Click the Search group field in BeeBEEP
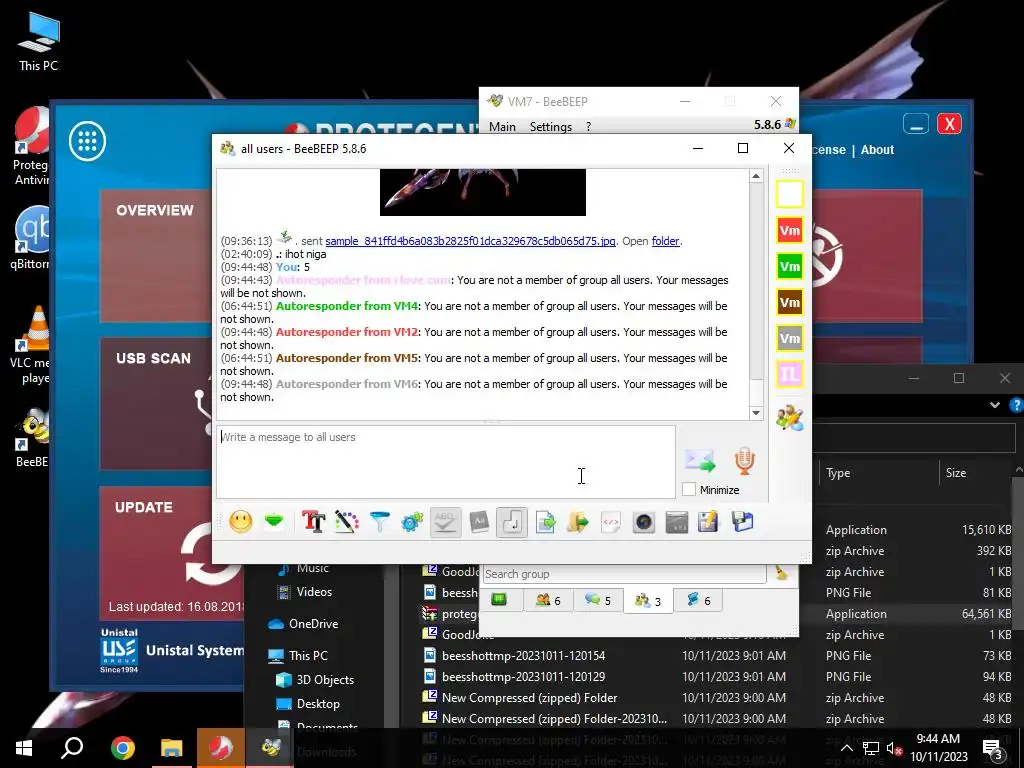Image resolution: width=1024 pixels, height=768 pixels. click(x=624, y=574)
